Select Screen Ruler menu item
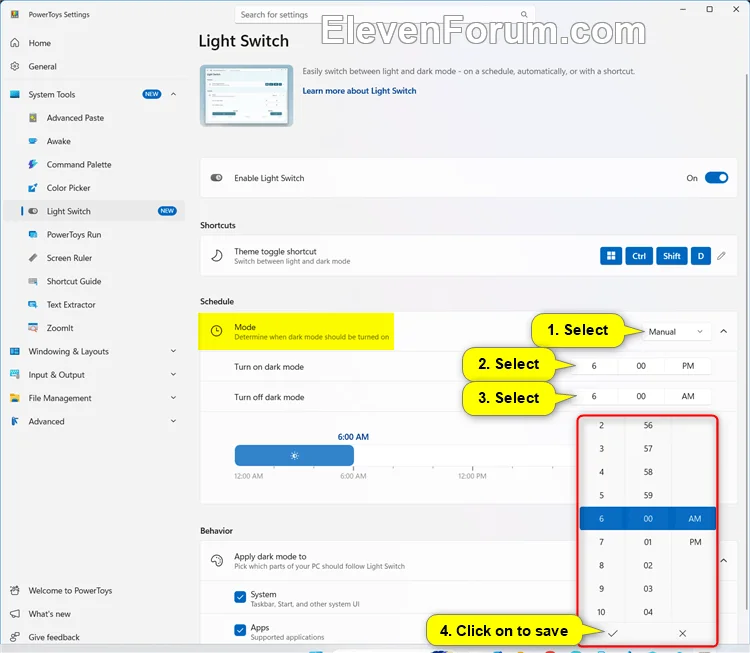Viewport: 750px width, 653px height. 94,258
